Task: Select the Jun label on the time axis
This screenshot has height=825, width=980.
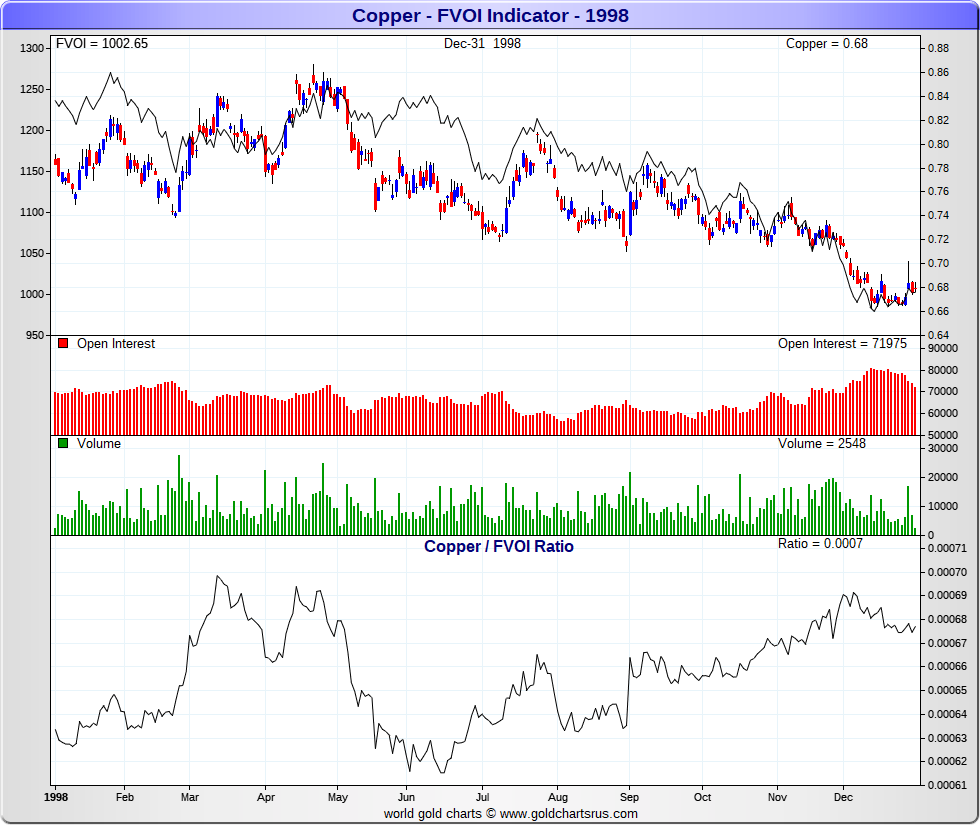Action: pyautogui.click(x=406, y=797)
